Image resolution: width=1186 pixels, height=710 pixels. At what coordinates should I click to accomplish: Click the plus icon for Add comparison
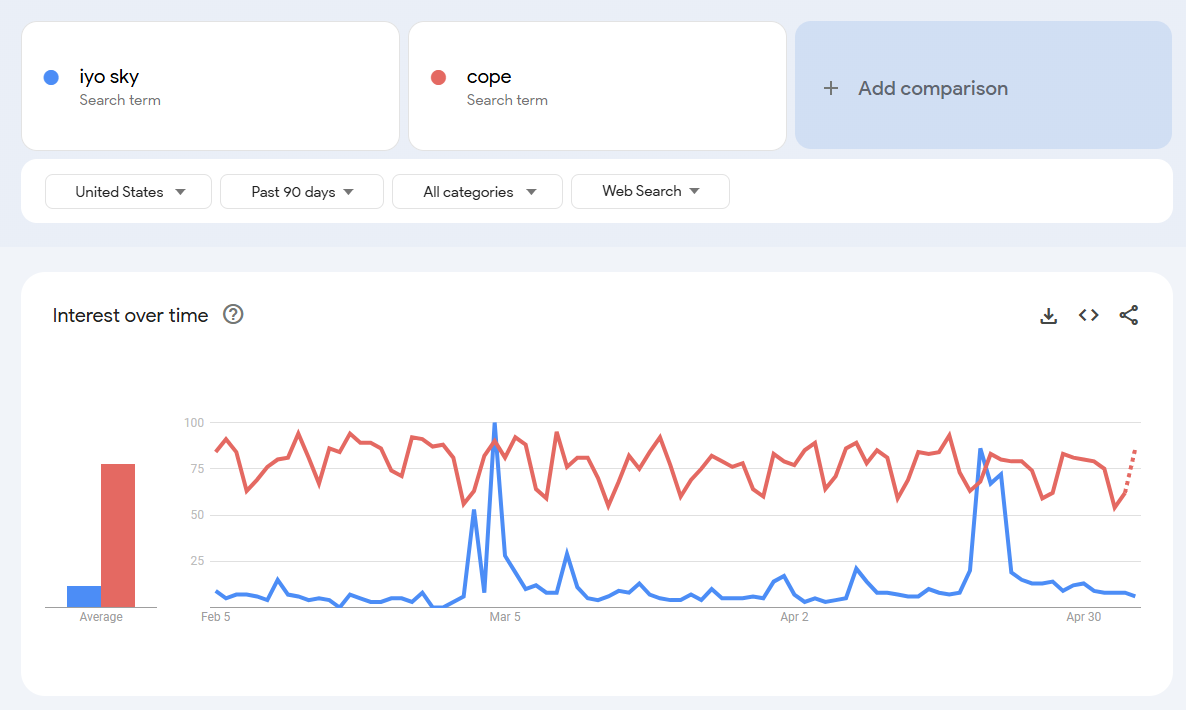point(830,88)
